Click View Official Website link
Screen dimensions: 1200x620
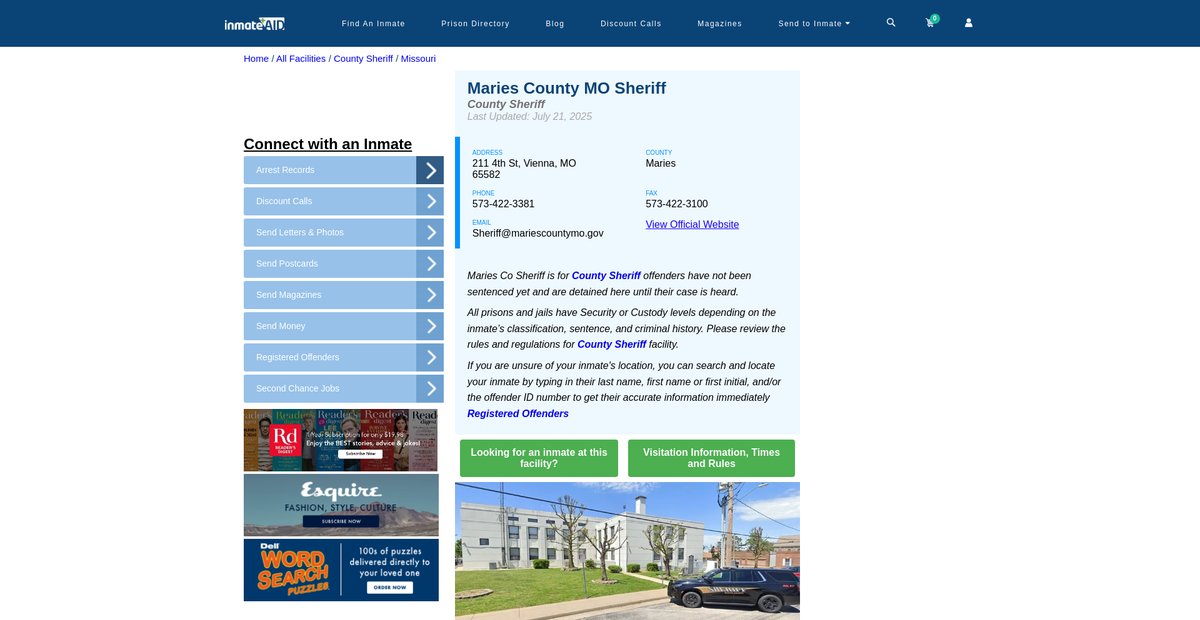tap(692, 224)
